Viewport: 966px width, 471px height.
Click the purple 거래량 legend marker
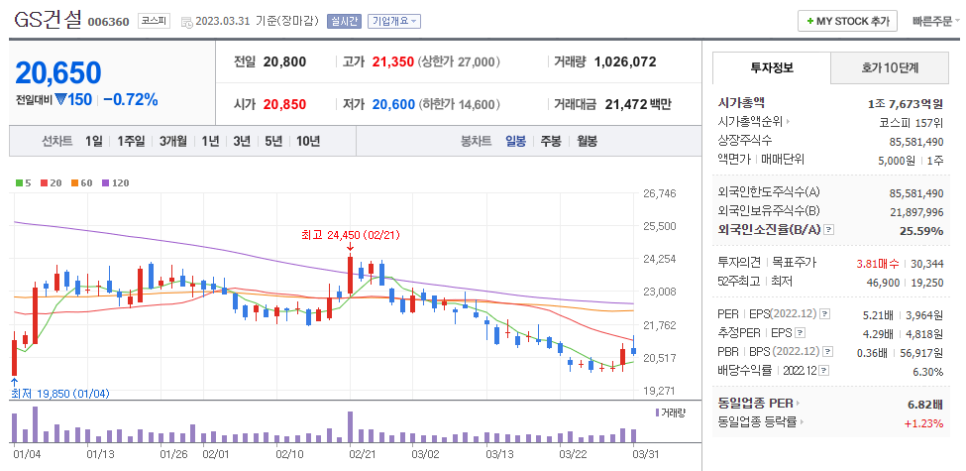click(657, 412)
